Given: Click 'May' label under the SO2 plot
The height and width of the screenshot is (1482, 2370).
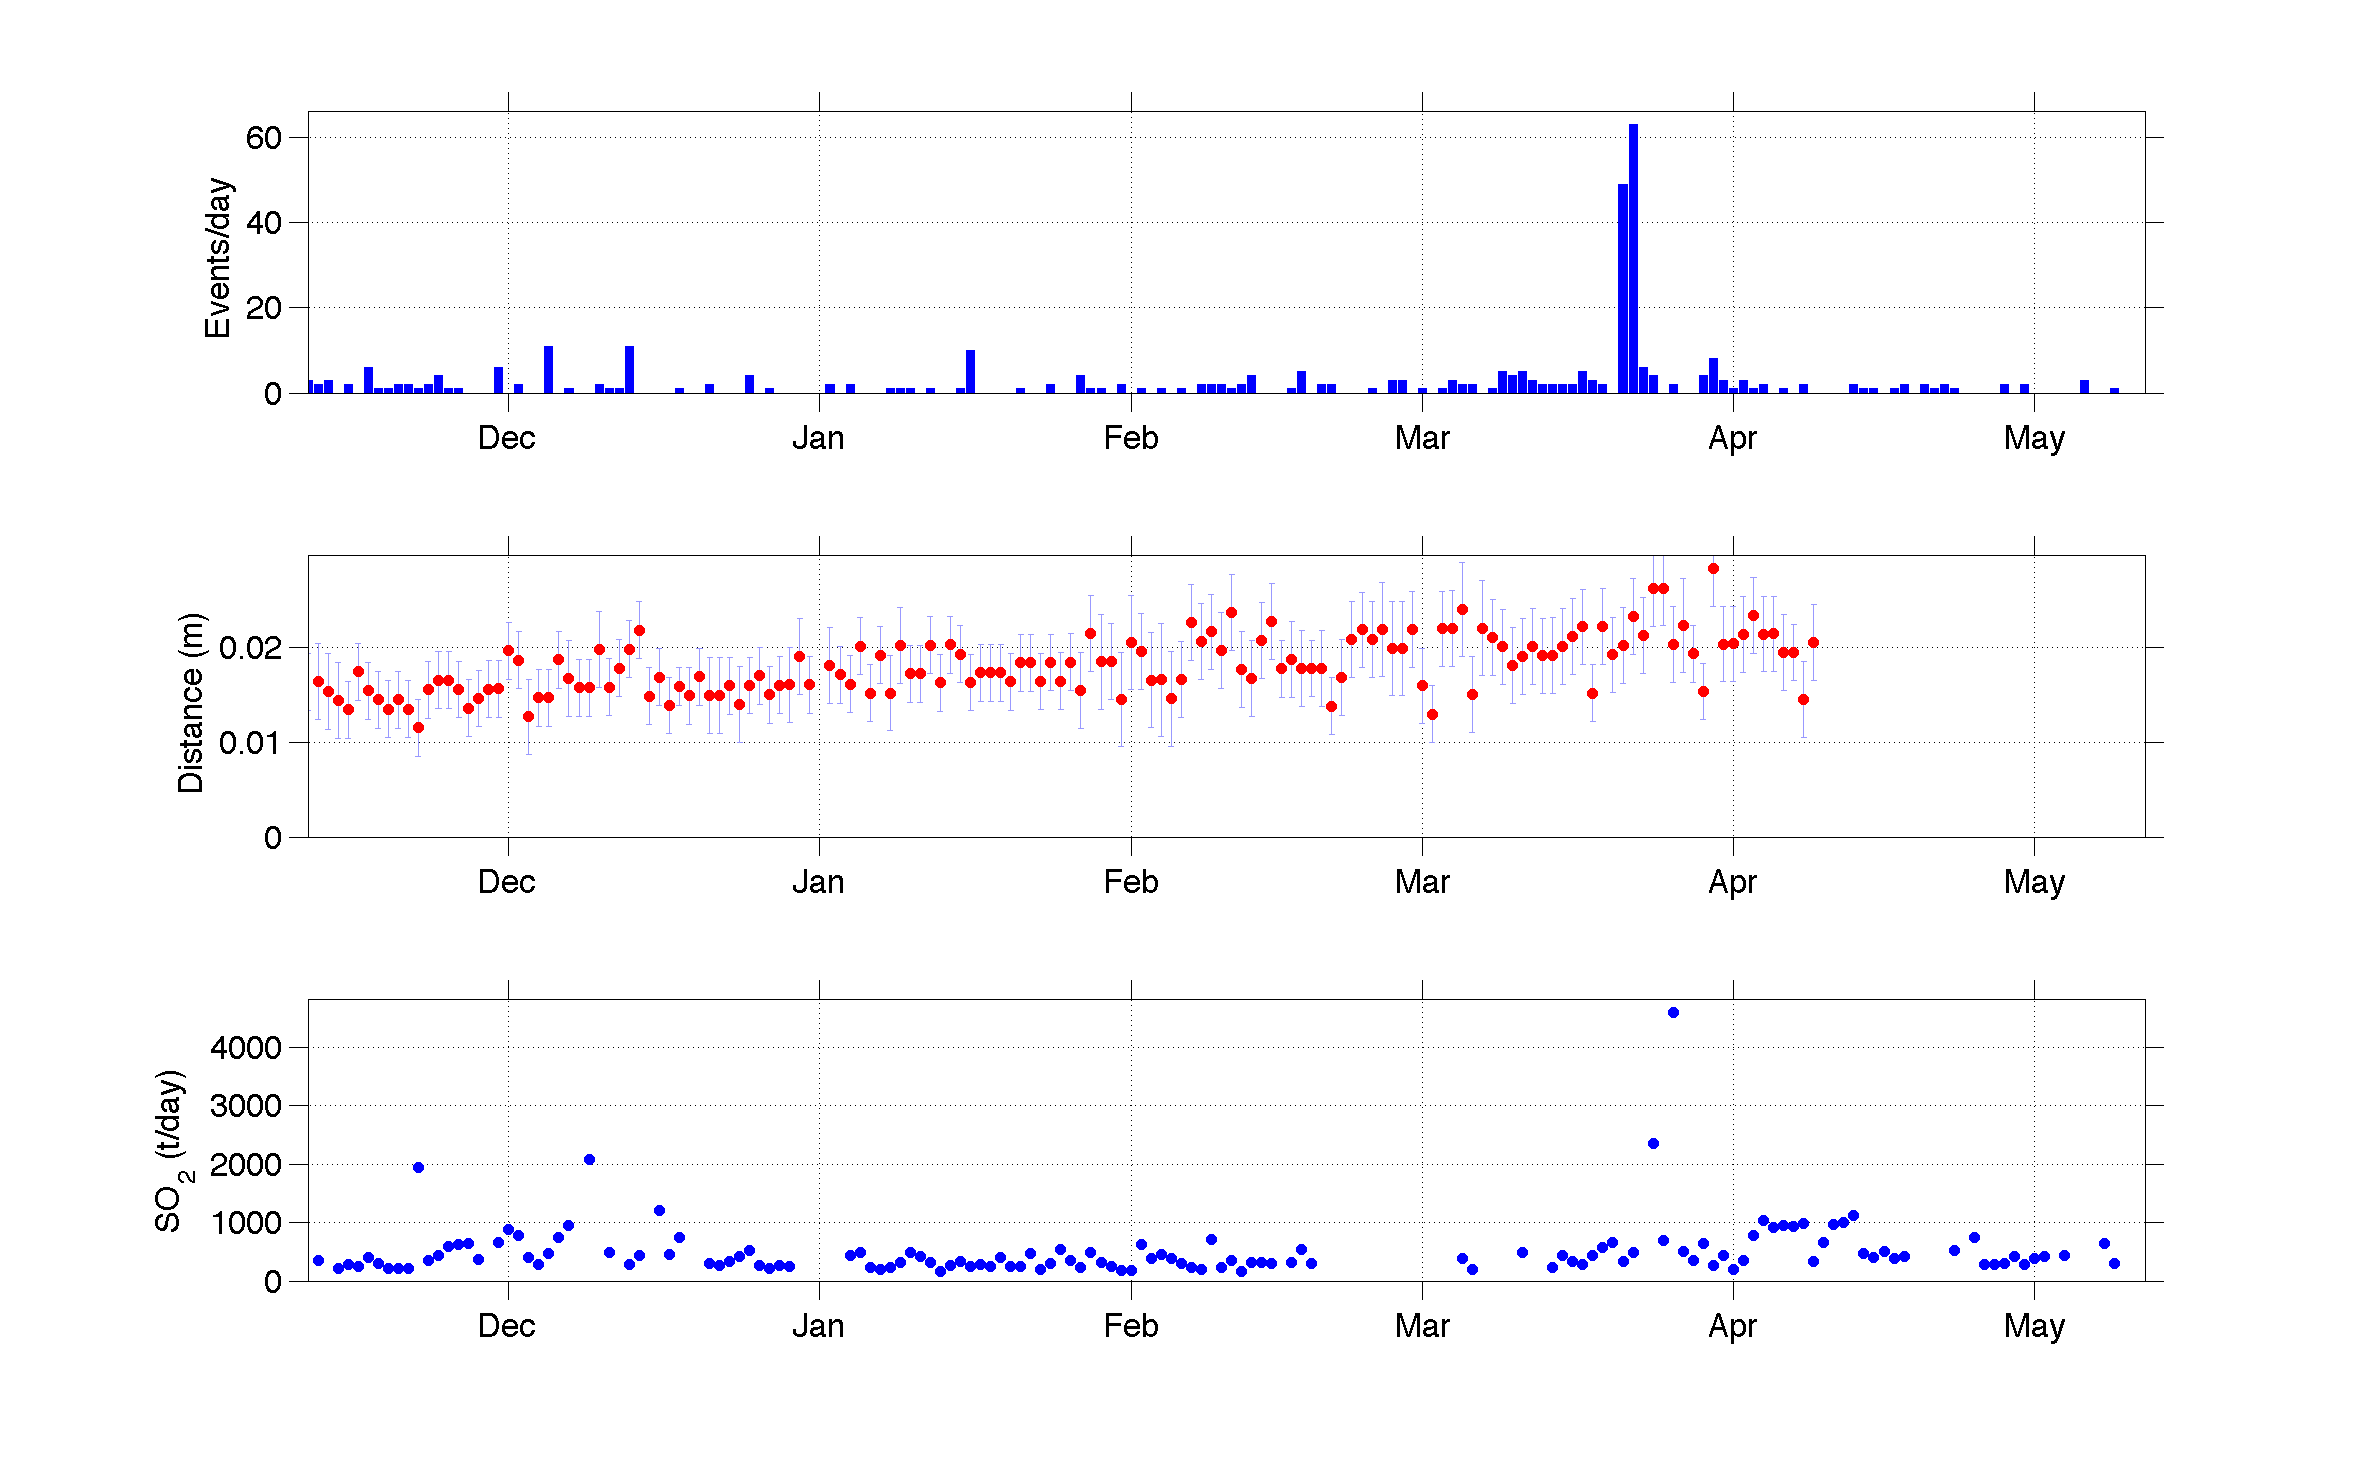Looking at the screenshot, I should tap(2034, 1326).
